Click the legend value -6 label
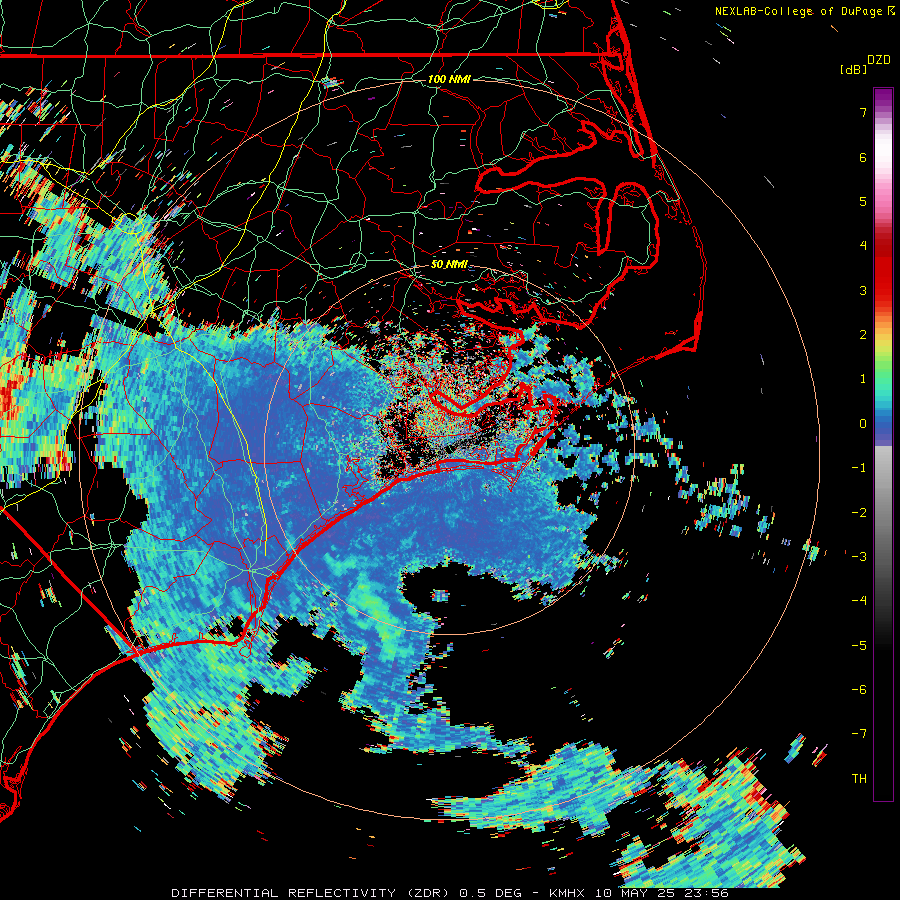900x900 pixels. 859,690
